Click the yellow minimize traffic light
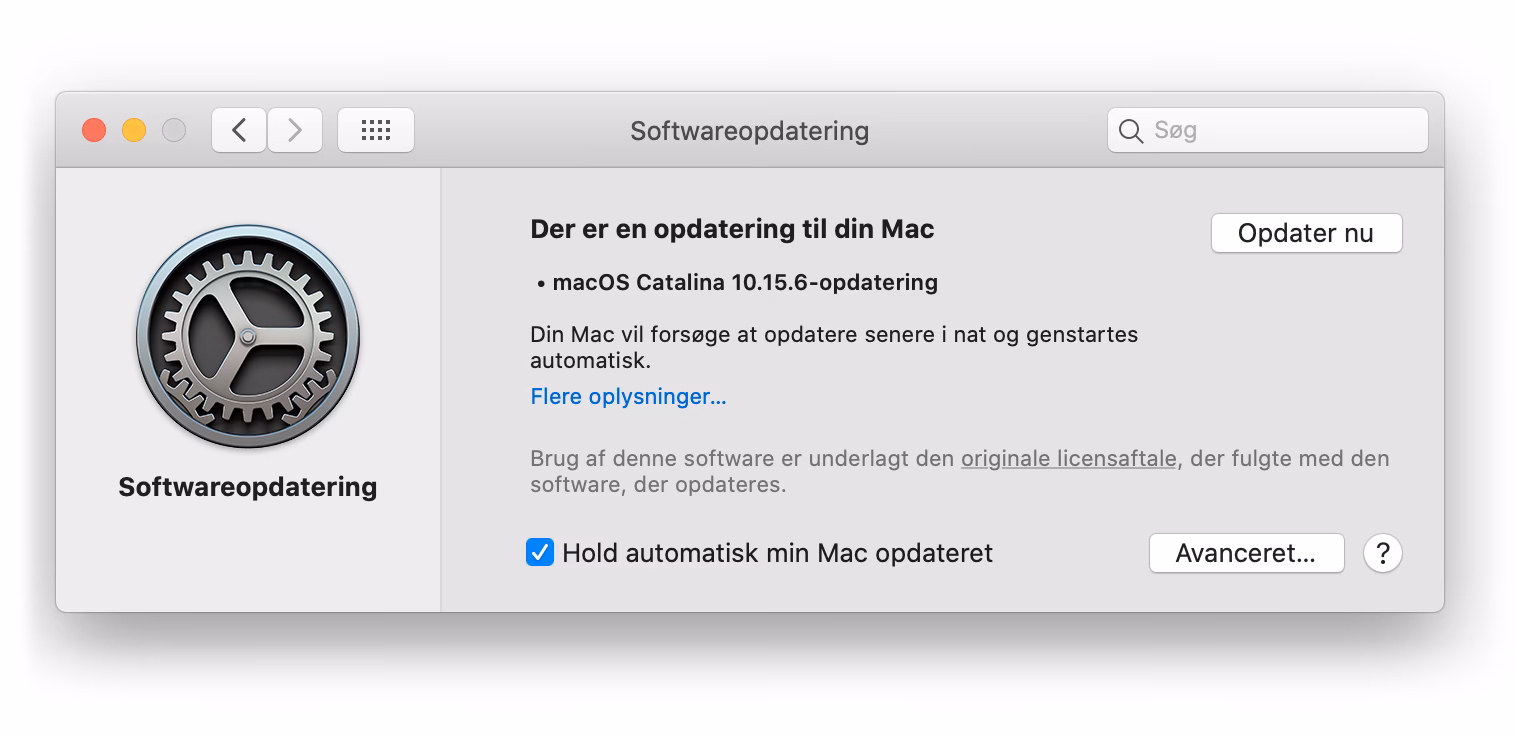This screenshot has height=736, width=1516. [134, 130]
